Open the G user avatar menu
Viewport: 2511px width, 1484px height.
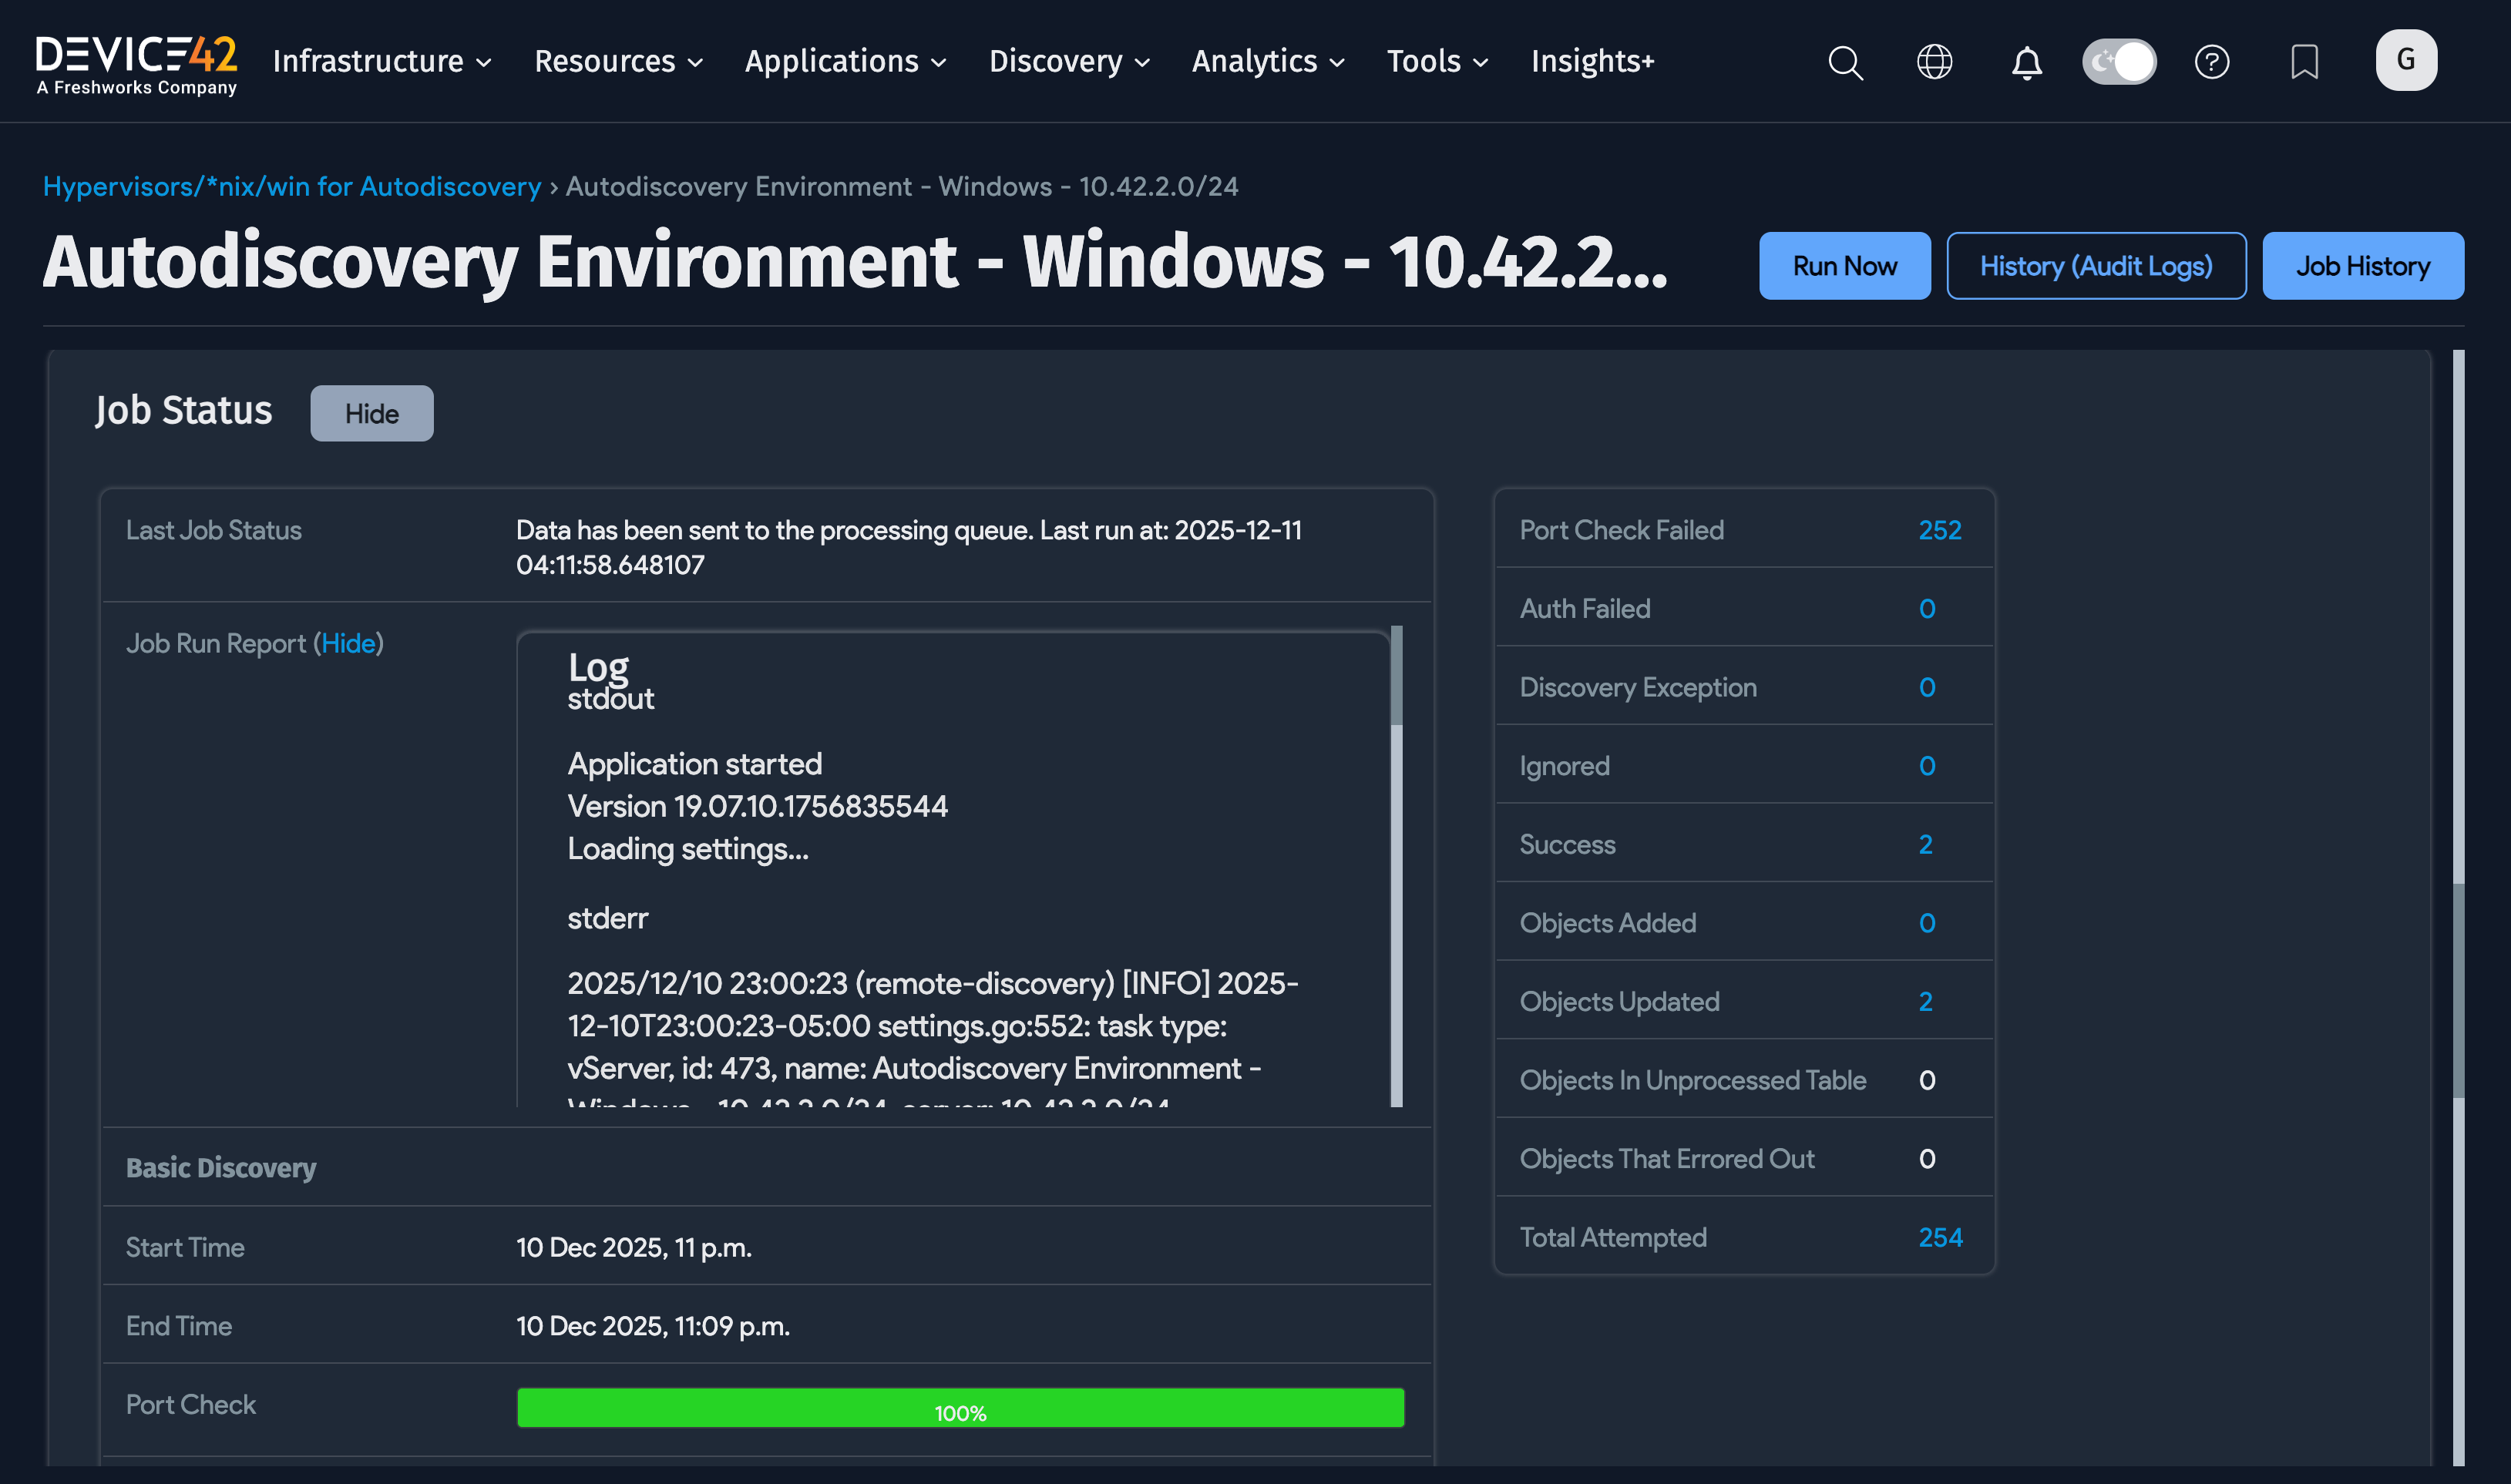pyautogui.click(x=2405, y=60)
